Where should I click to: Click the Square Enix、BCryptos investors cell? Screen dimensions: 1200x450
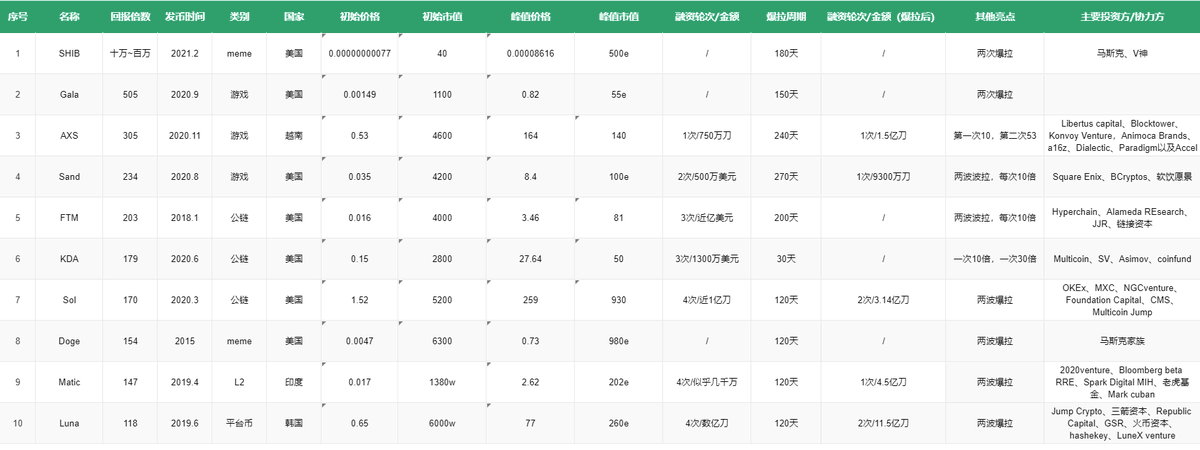(1122, 176)
